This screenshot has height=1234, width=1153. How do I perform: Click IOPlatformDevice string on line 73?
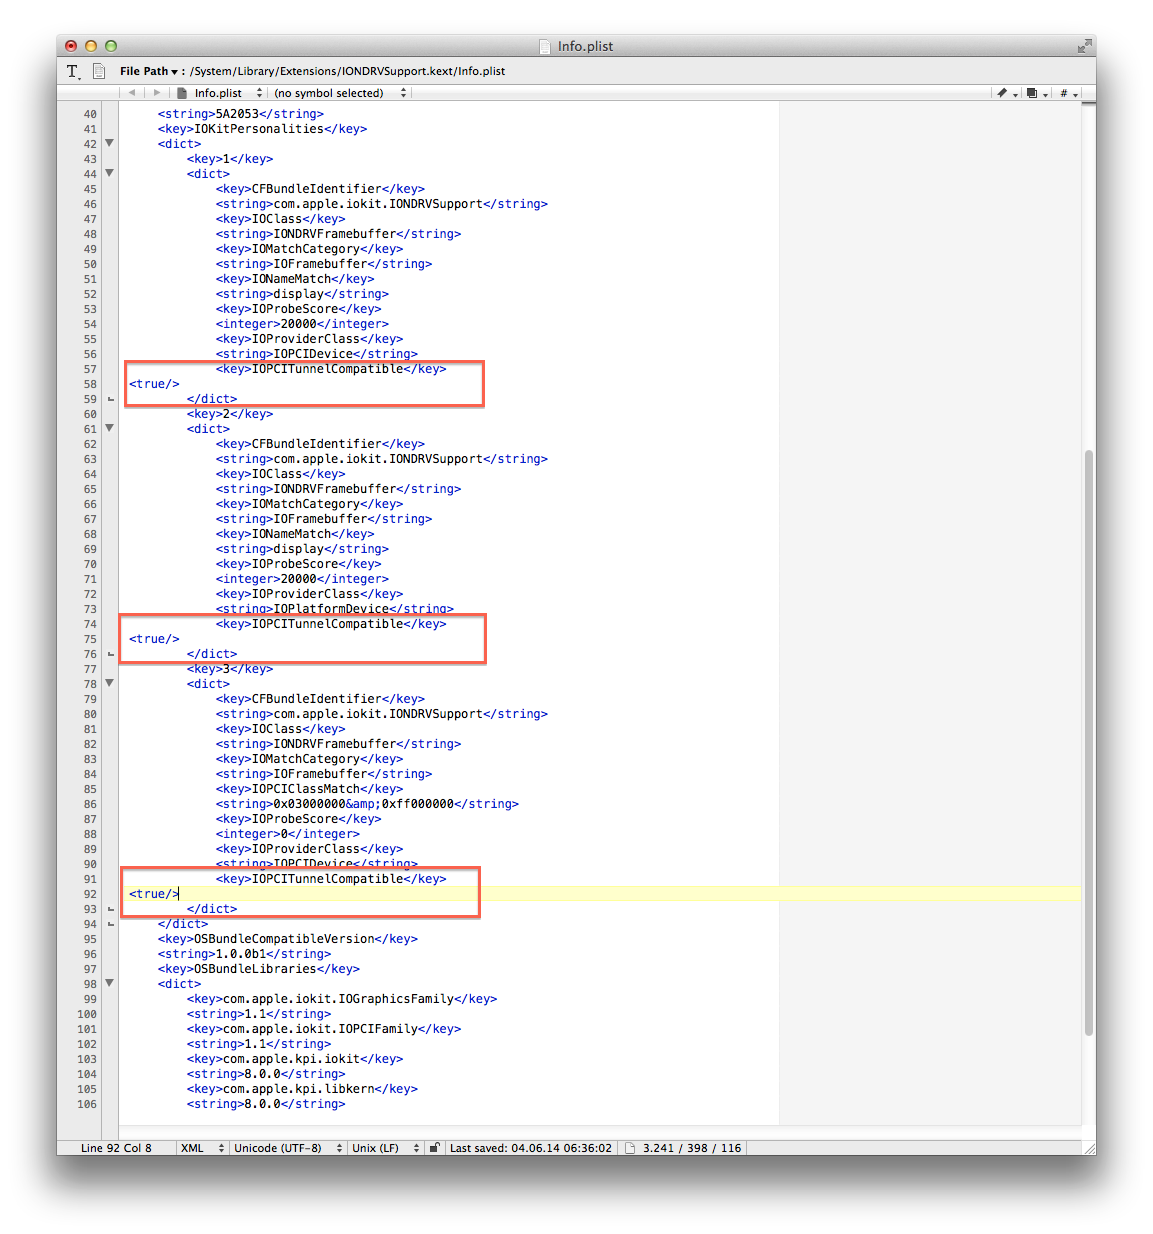(x=334, y=609)
